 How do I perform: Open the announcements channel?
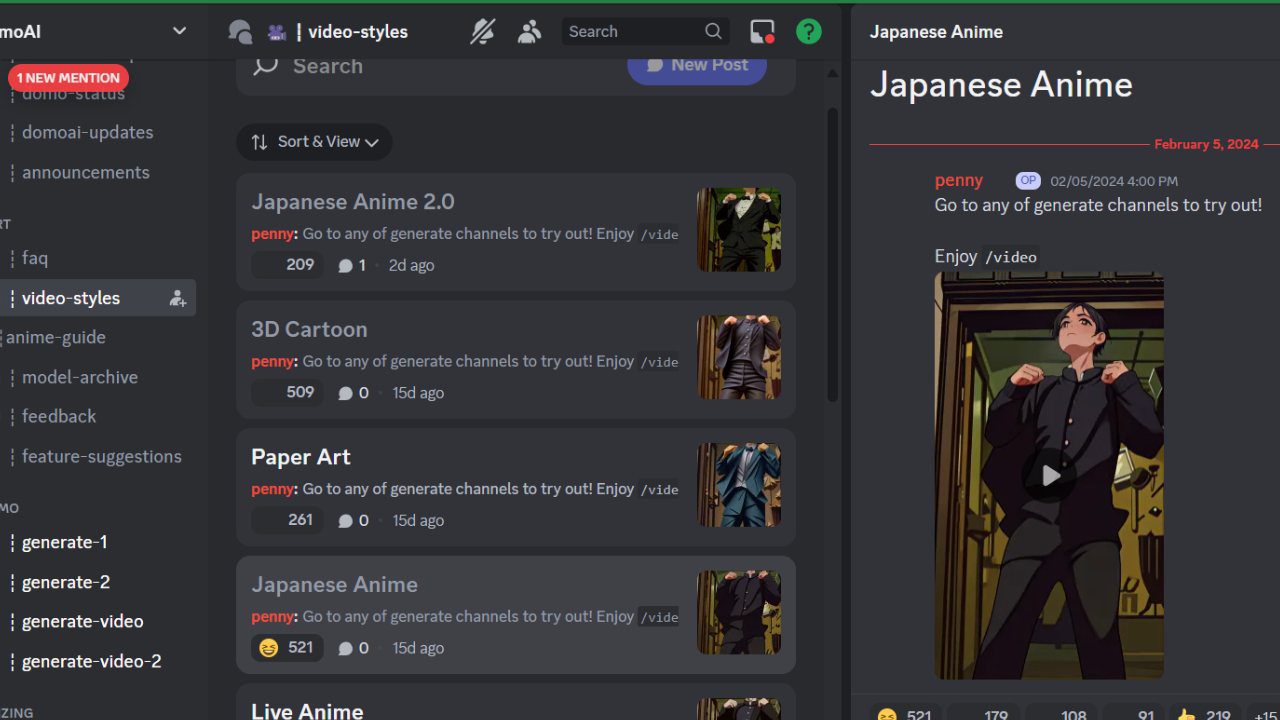click(85, 172)
